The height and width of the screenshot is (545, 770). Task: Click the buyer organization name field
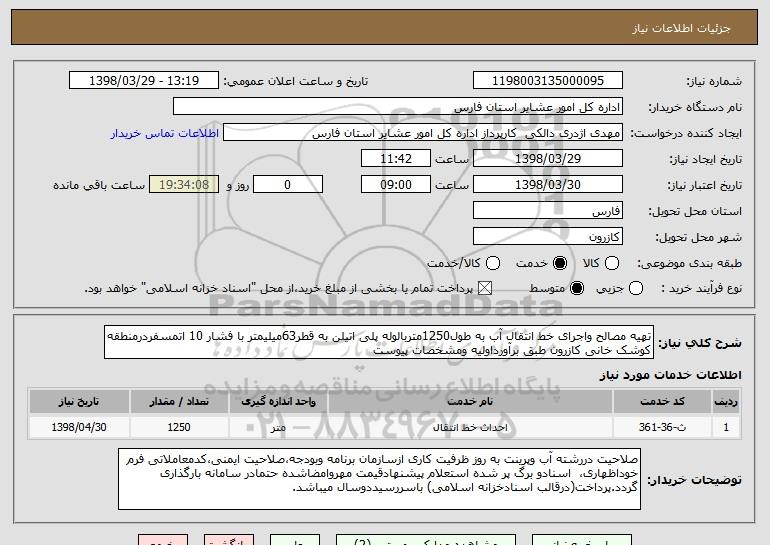tap(398, 107)
